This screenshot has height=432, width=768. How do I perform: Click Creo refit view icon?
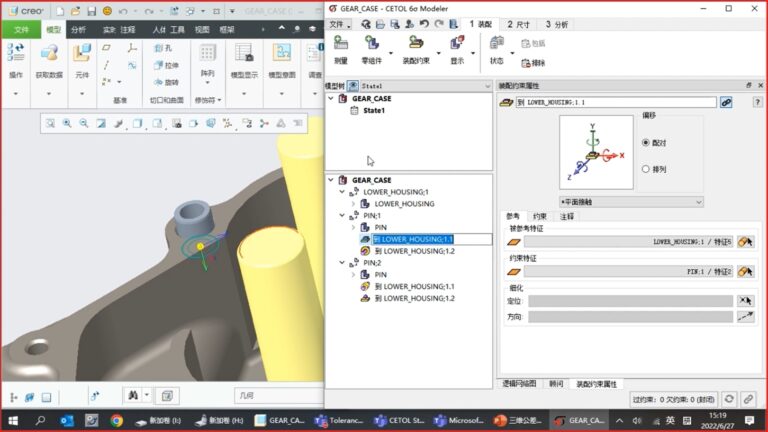(50, 123)
